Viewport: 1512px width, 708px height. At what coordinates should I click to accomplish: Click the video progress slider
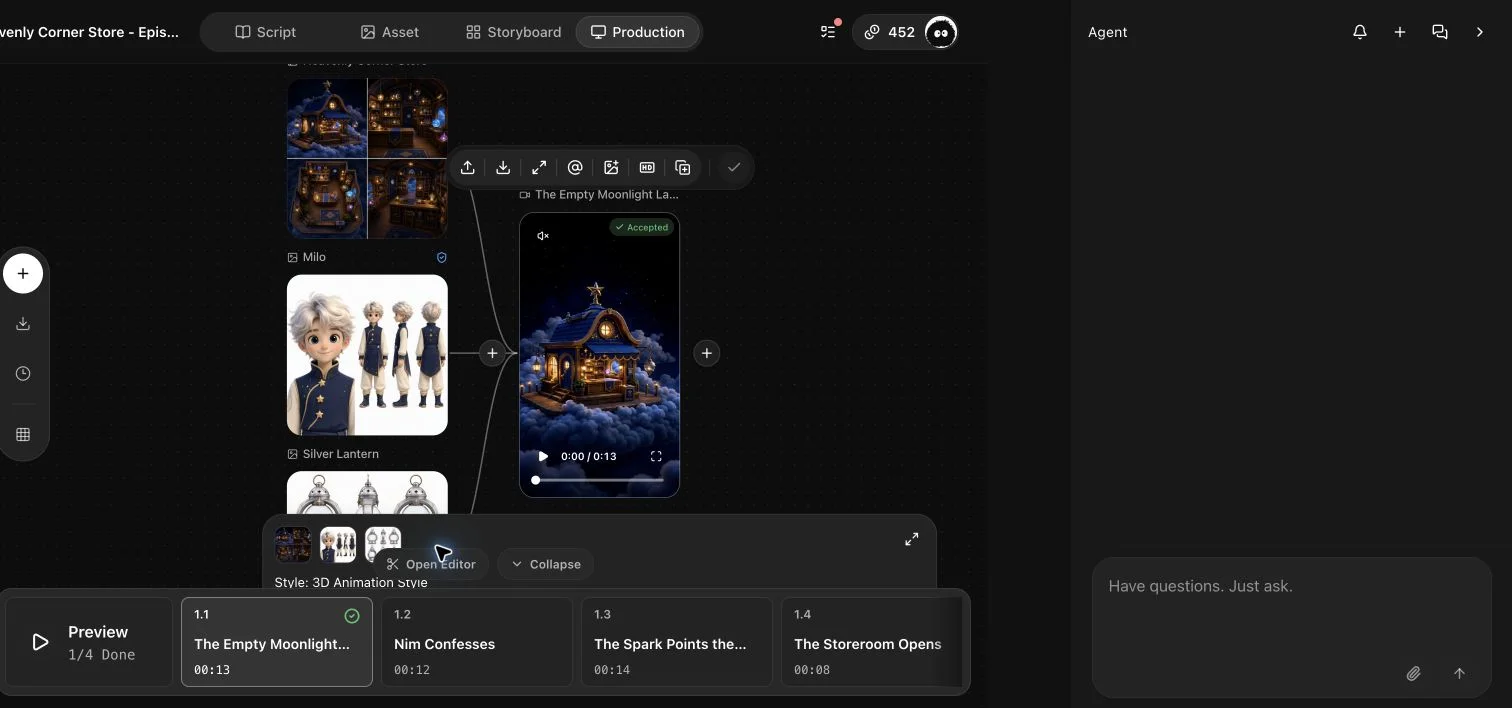coord(599,480)
